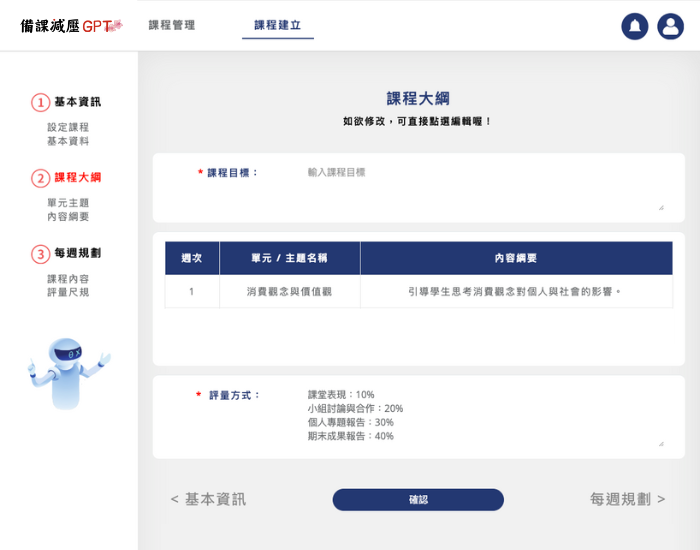Open the user profile icon
The height and width of the screenshot is (550, 700).
(x=670, y=26)
